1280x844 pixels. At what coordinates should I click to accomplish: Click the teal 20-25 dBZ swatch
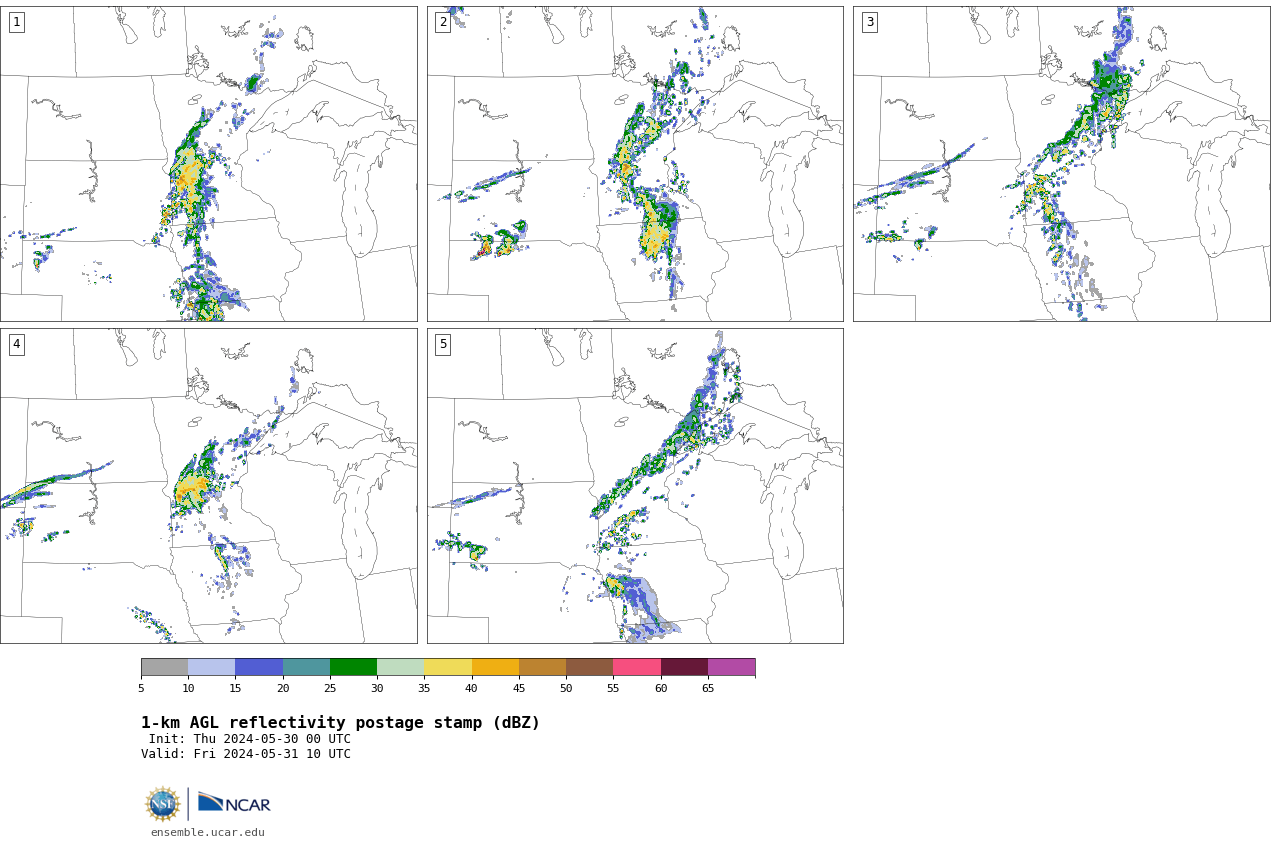click(x=306, y=667)
